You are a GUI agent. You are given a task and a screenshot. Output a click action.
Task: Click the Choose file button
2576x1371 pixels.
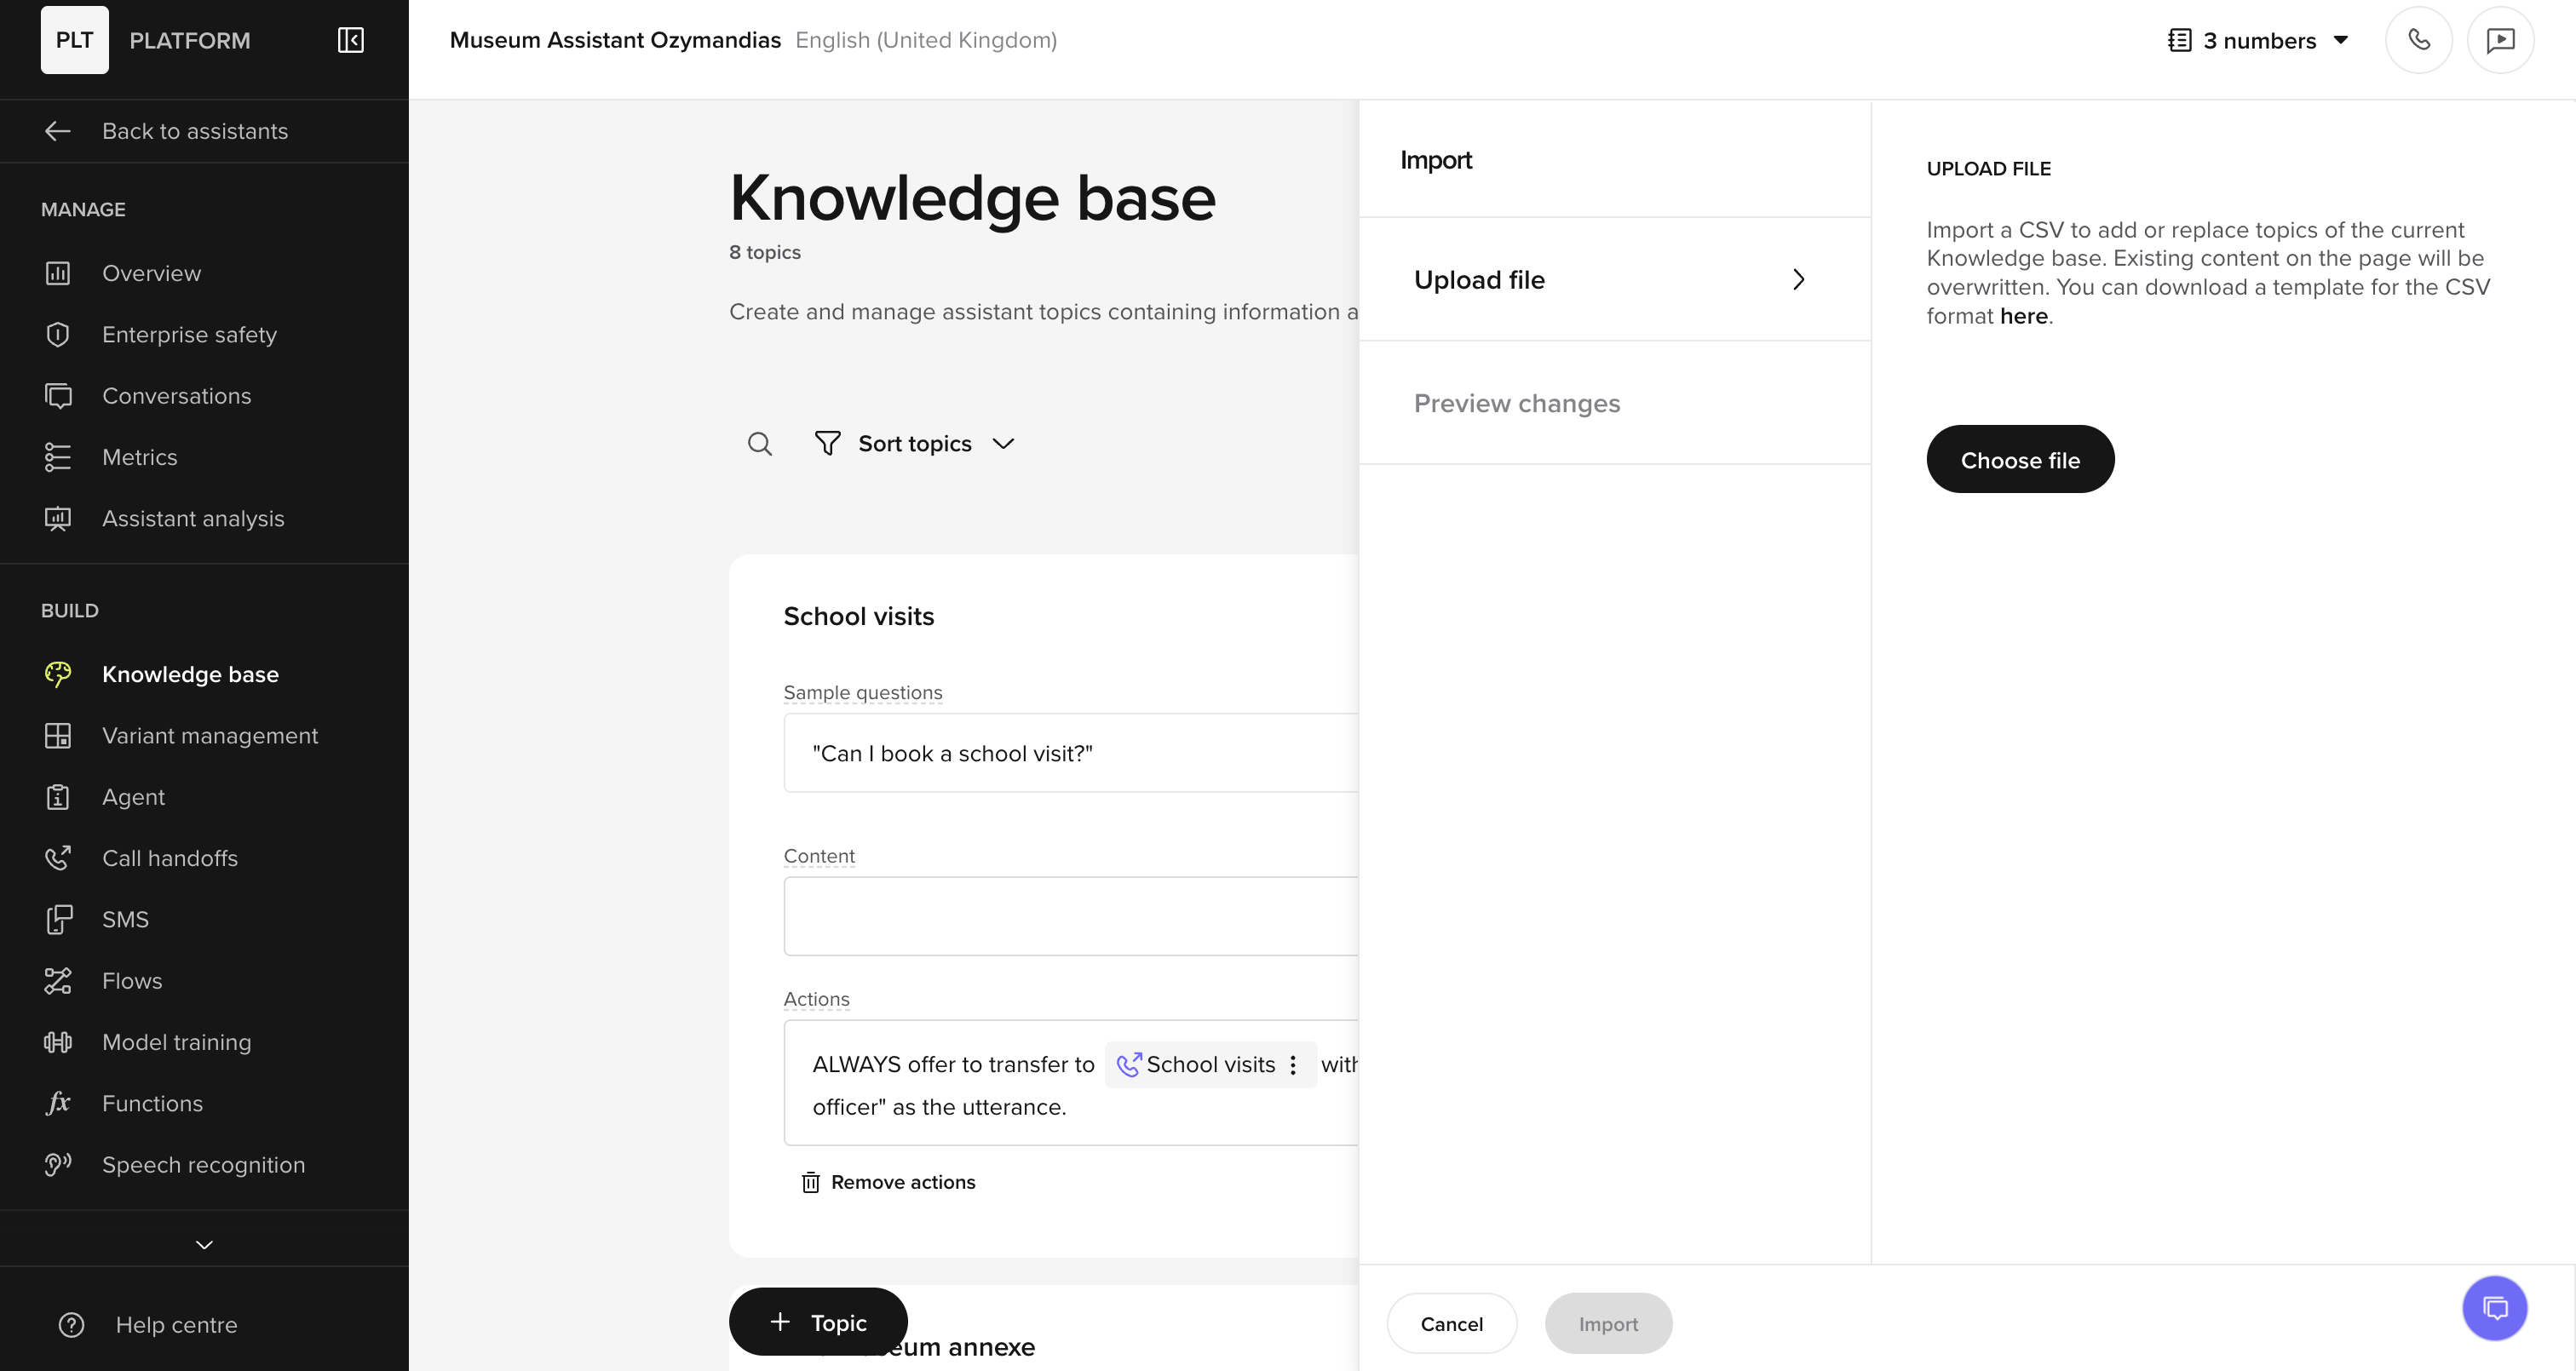[x=2020, y=459]
